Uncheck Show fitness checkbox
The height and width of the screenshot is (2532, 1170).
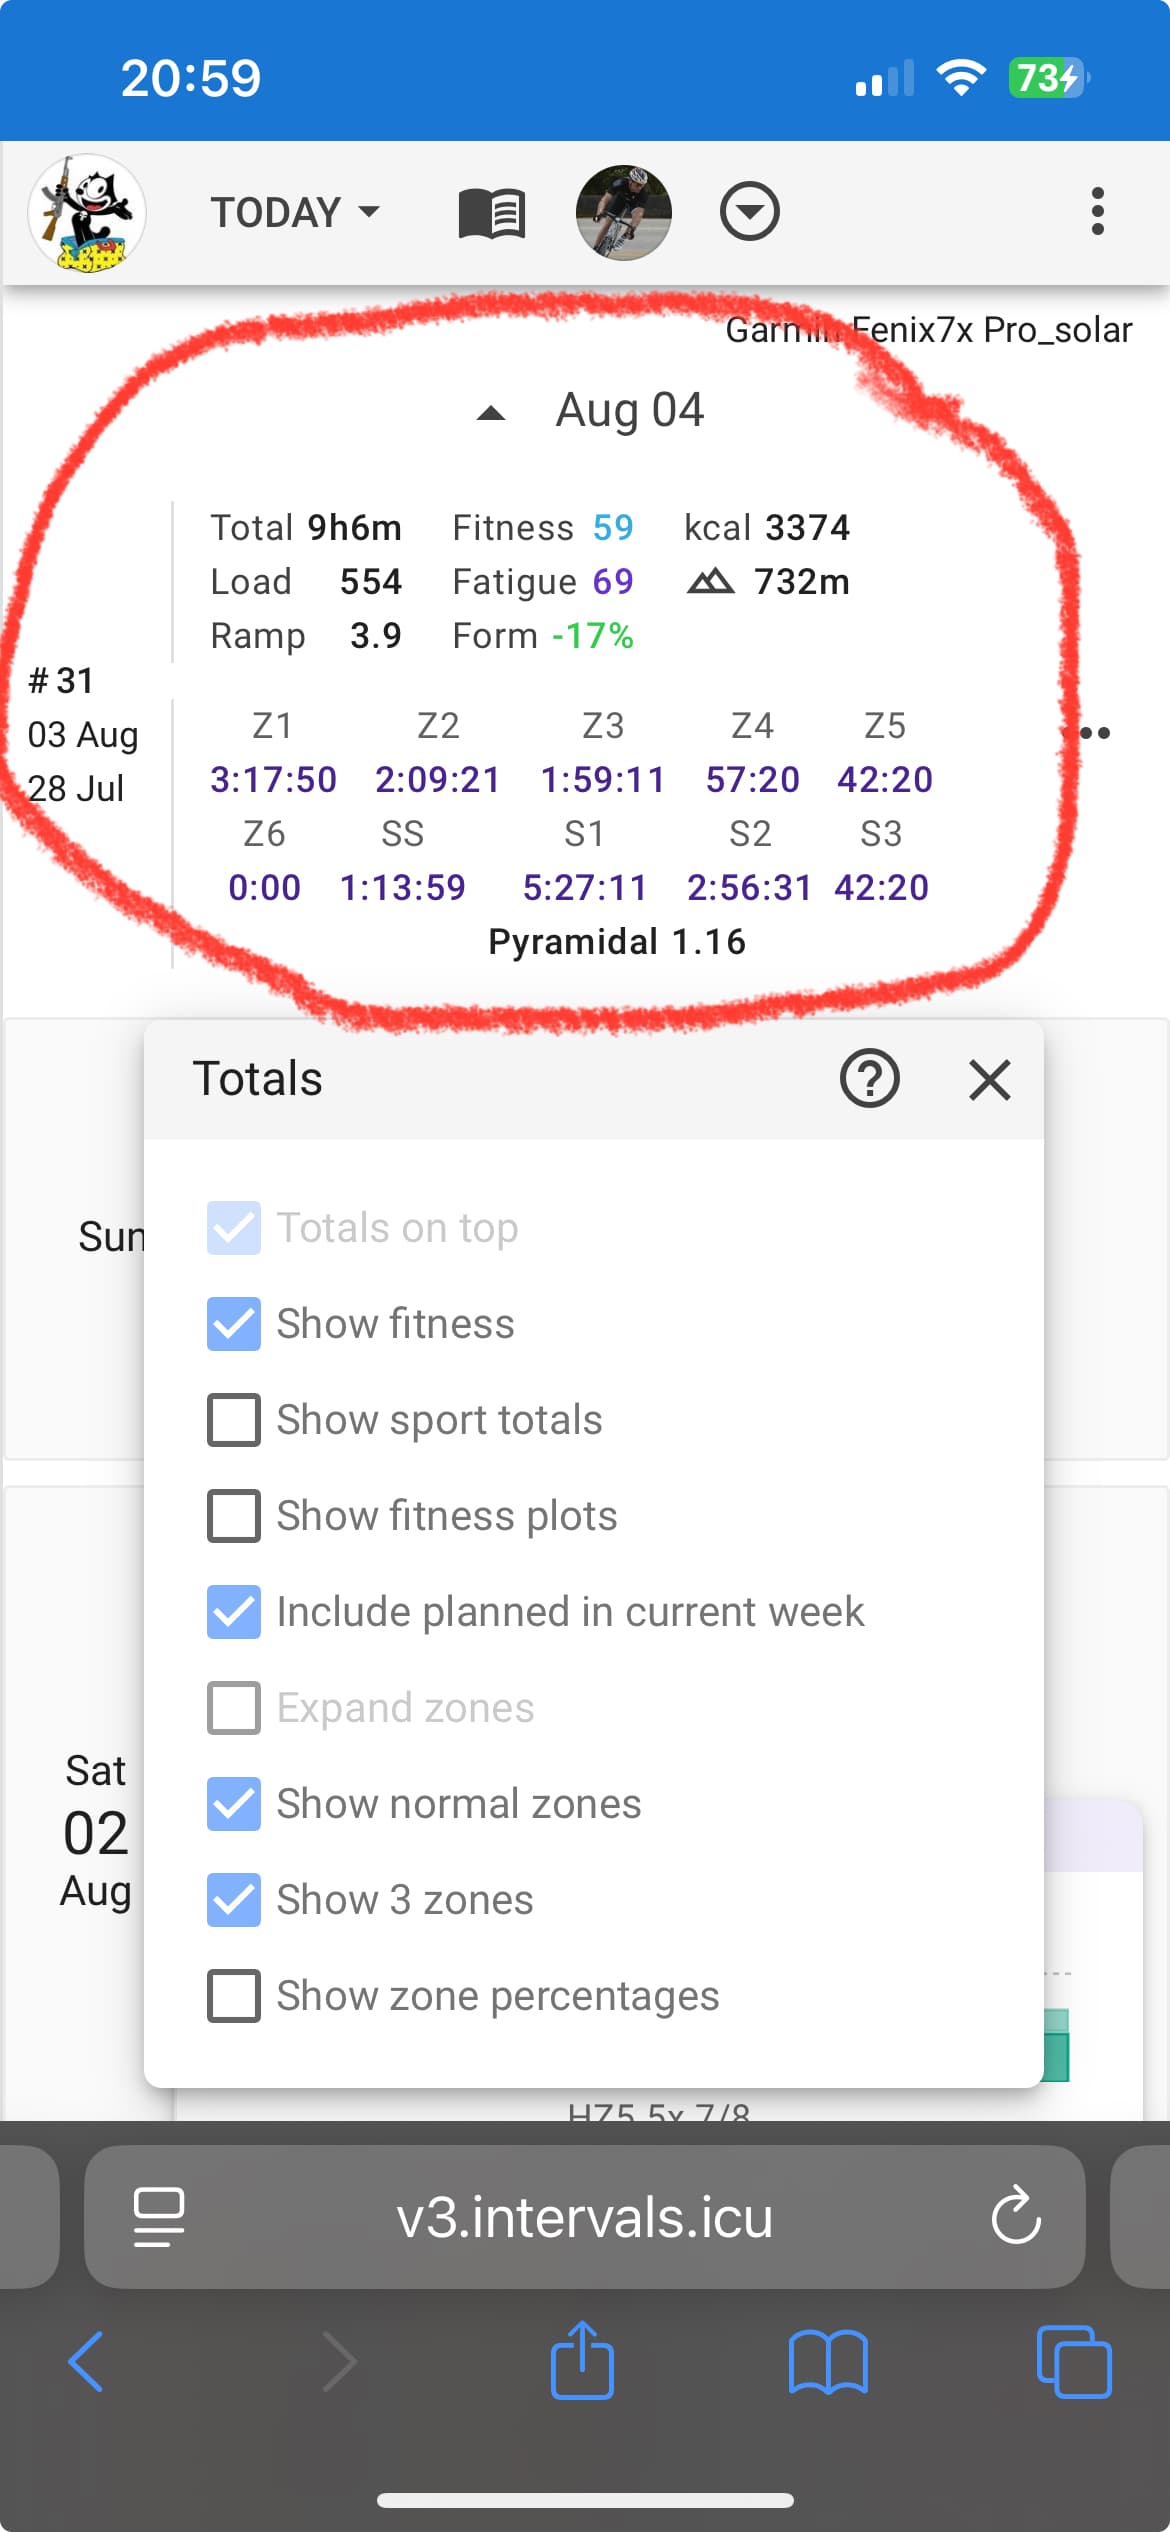click(x=234, y=1324)
